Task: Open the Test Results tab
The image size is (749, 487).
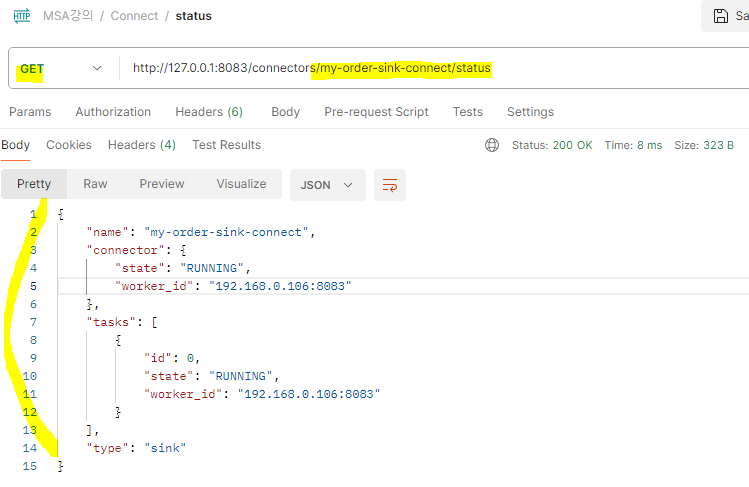Action: tap(226, 145)
